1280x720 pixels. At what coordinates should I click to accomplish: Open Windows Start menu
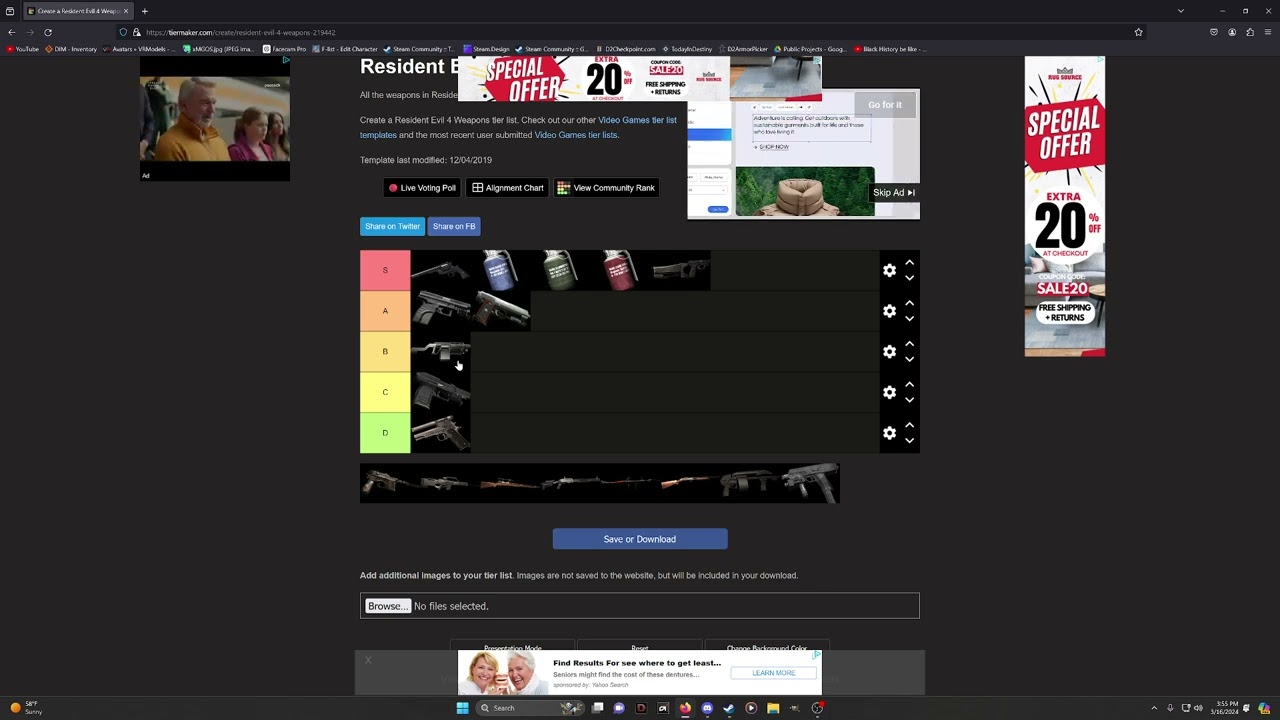click(x=462, y=708)
